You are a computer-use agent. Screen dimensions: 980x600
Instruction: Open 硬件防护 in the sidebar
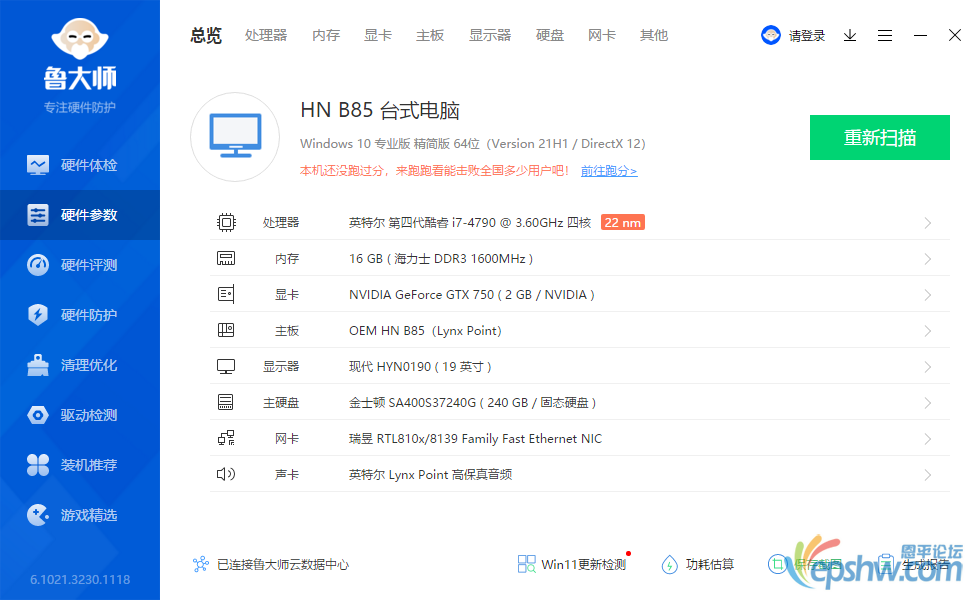(80, 315)
